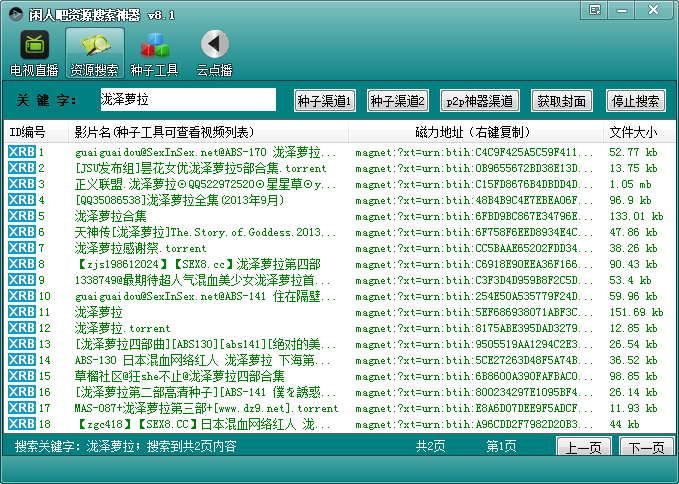Select magnet link starting 6FBD9BC867E34796E
The image size is (679, 484).
coord(474,216)
